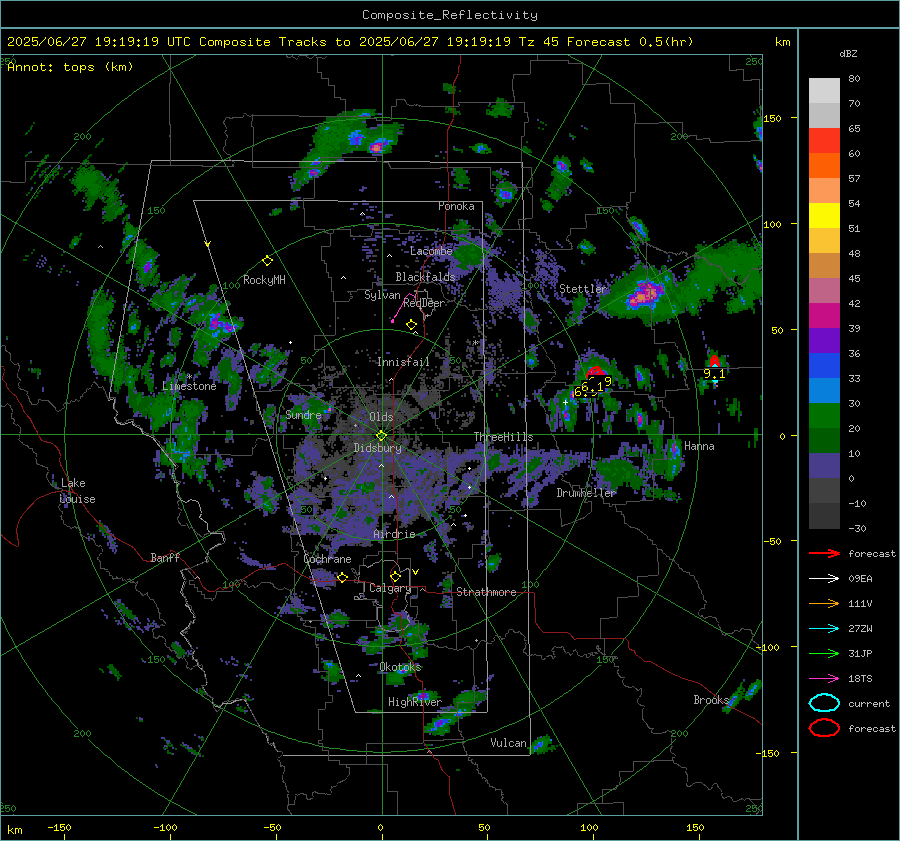Select the orange 111V arrow legend icon
Screen dimensions: 900x841
pos(824,603)
